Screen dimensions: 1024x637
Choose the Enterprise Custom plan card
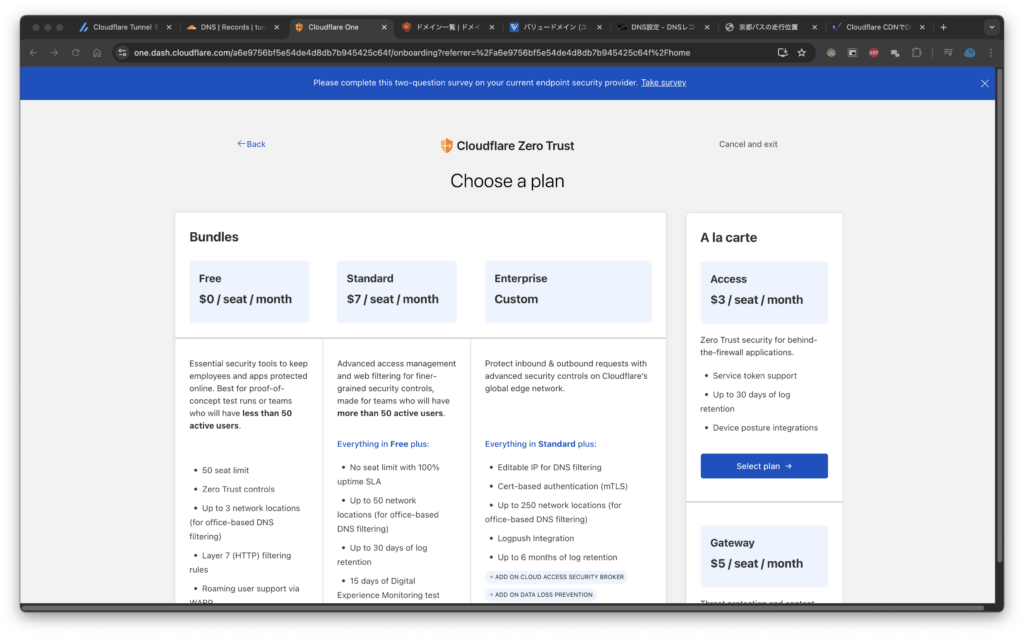(x=568, y=291)
